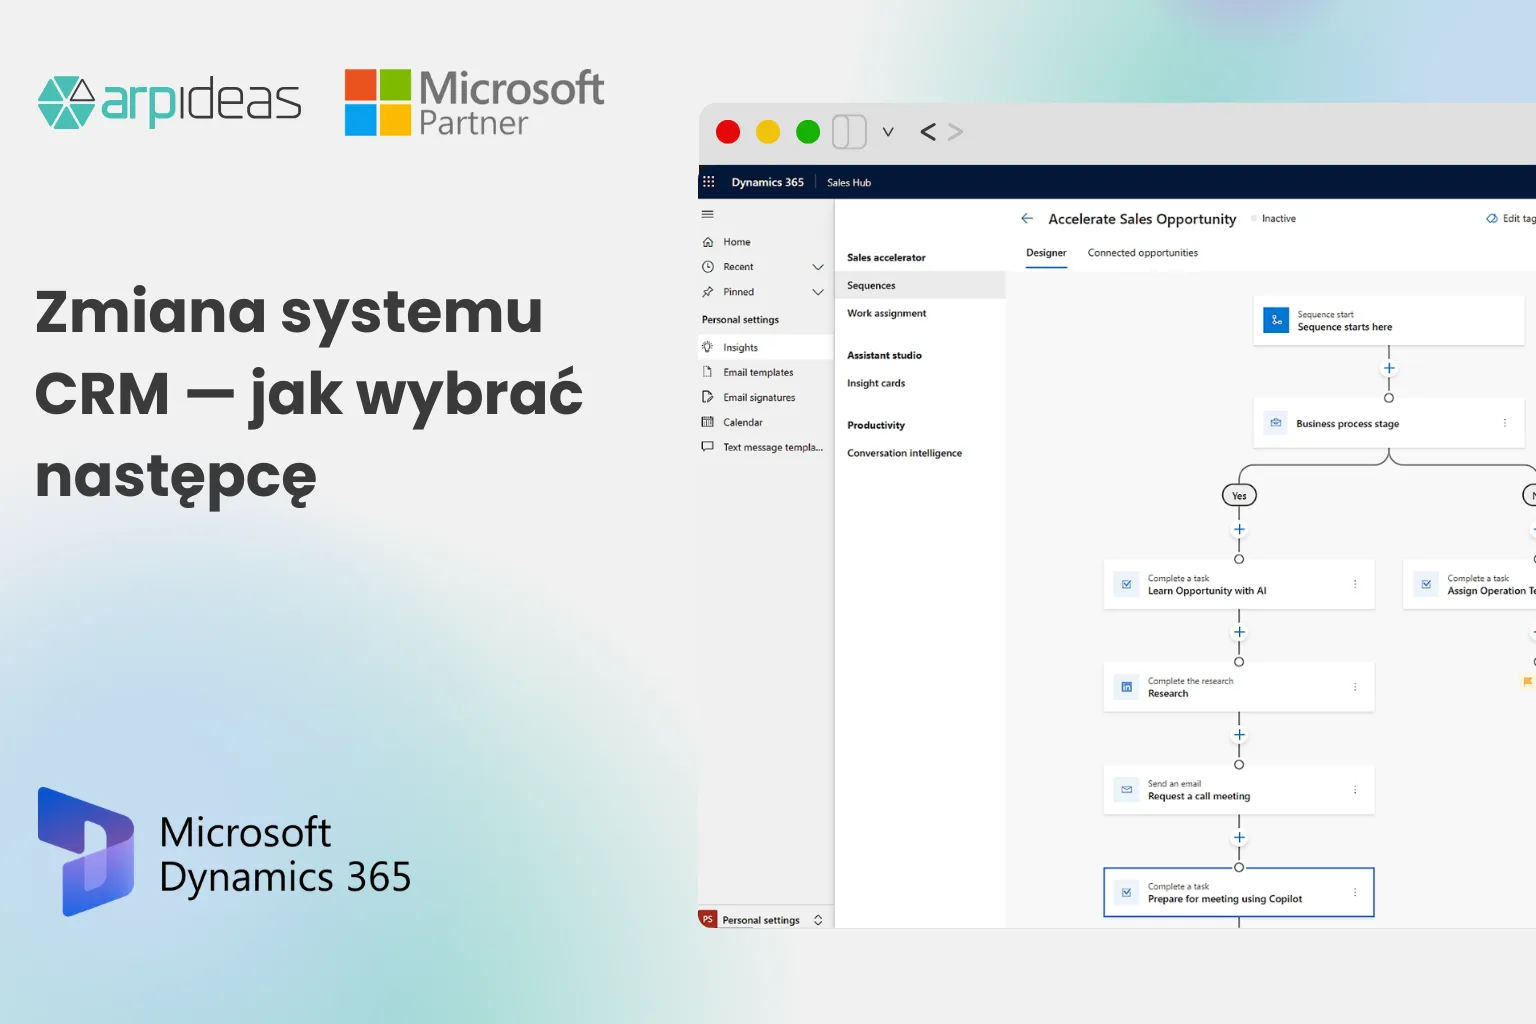Click the Pinned pin icon
This screenshot has height=1024, width=1536.
pos(708,292)
